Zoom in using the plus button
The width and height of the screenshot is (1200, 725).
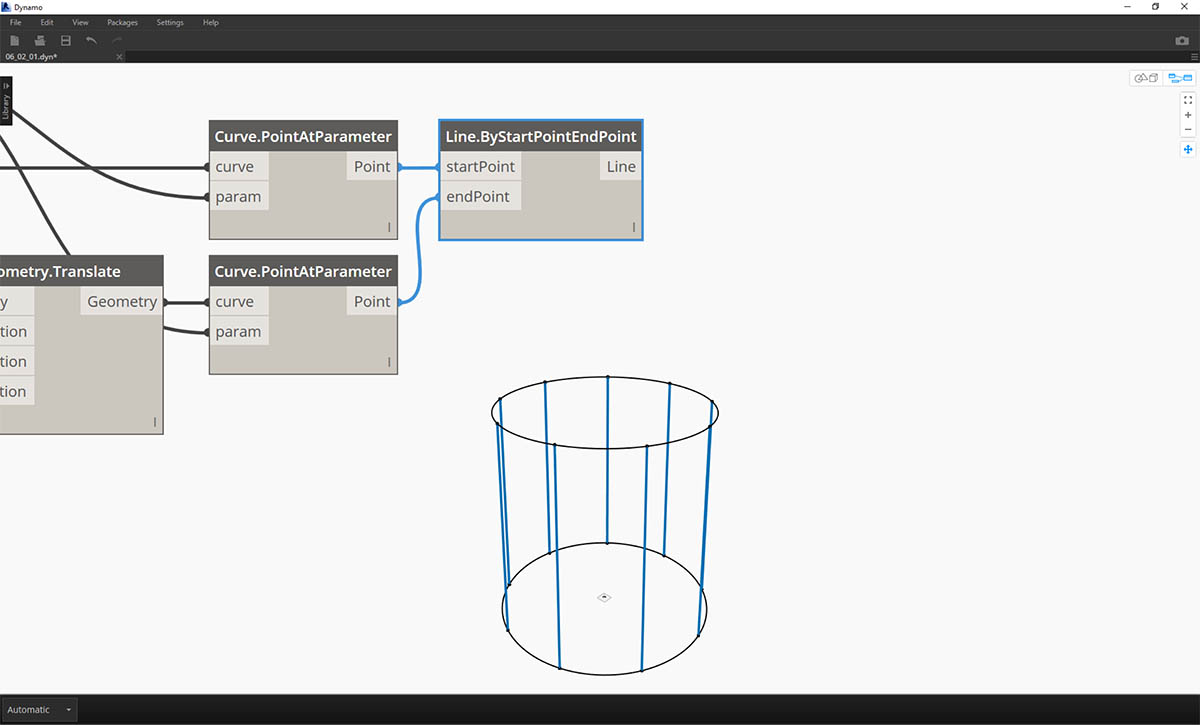[1188, 115]
